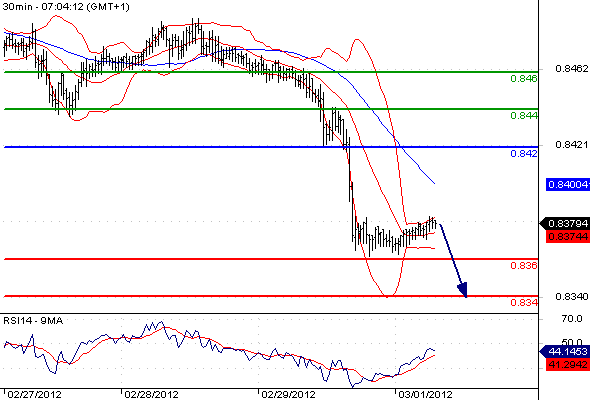
Task: Click the blue 0.84004 price tag
Action: [568, 184]
